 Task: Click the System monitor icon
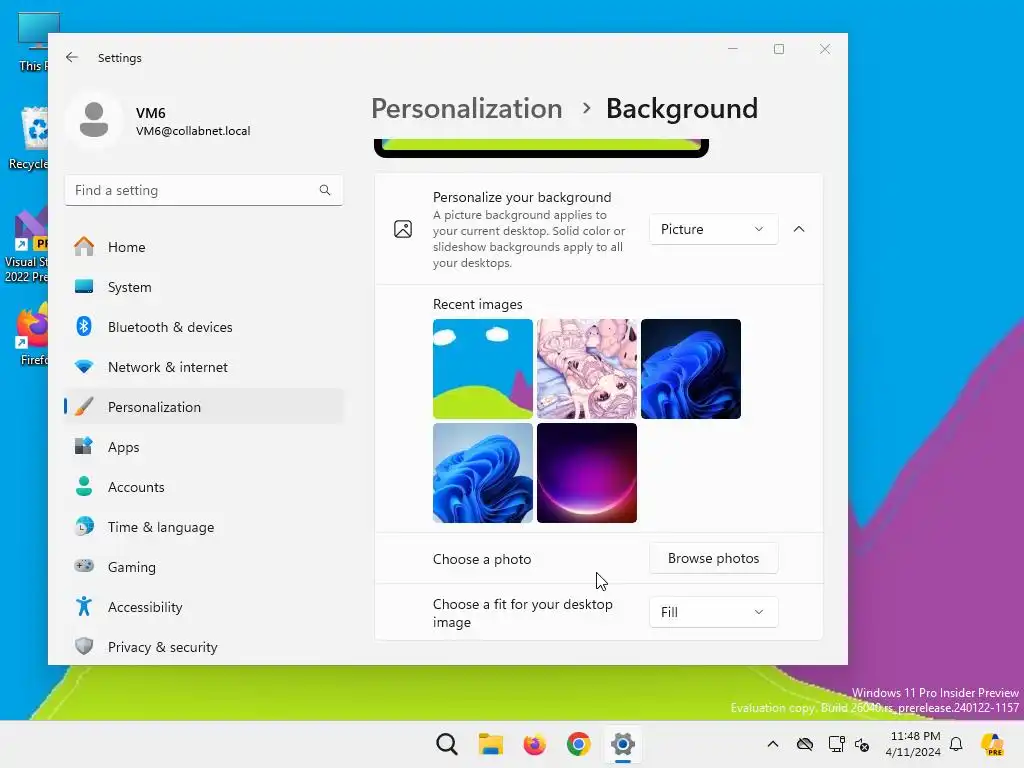pyautogui.click(x=84, y=287)
